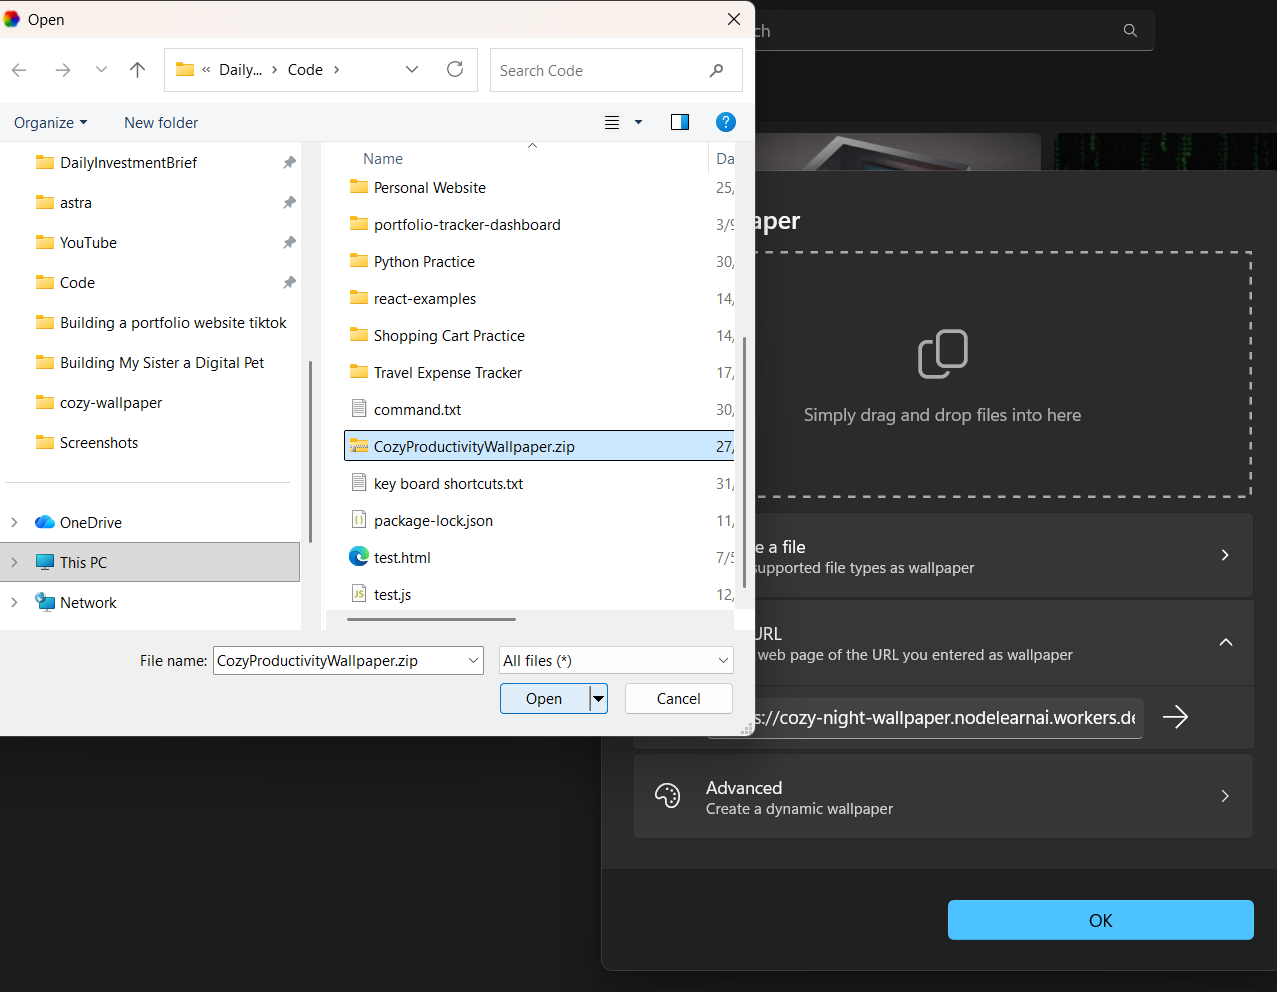Image resolution: width=1277 pixels, height=992 pixels.
Task: Open Building a portfolio website tiktok folder
Action: coord(173,323)
